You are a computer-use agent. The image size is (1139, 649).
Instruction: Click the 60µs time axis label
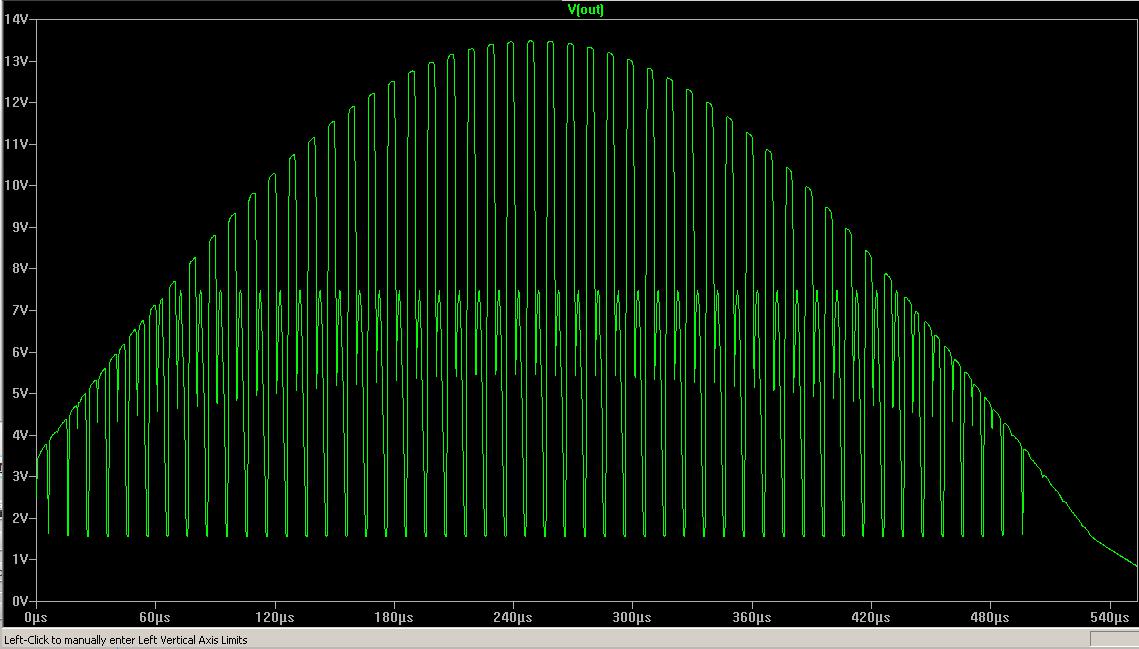coord(155,617)
